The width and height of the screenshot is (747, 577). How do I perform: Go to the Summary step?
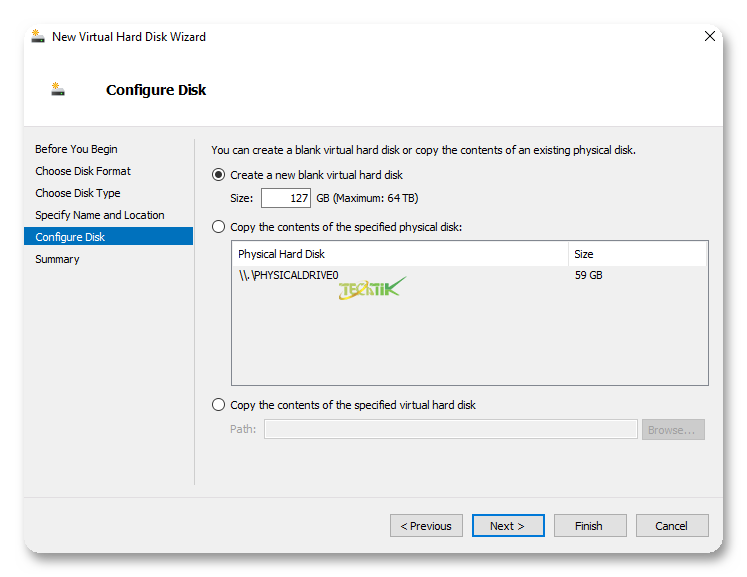tap(57, 259)
